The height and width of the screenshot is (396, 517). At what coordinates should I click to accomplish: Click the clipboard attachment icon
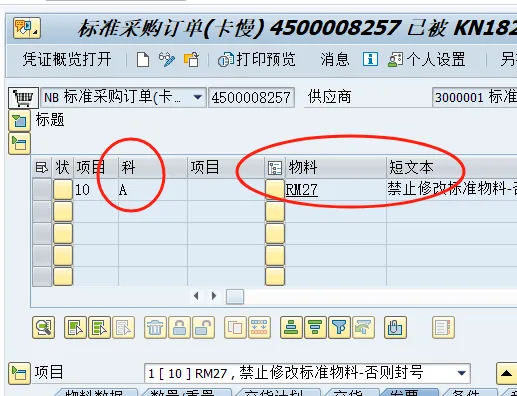395,327
